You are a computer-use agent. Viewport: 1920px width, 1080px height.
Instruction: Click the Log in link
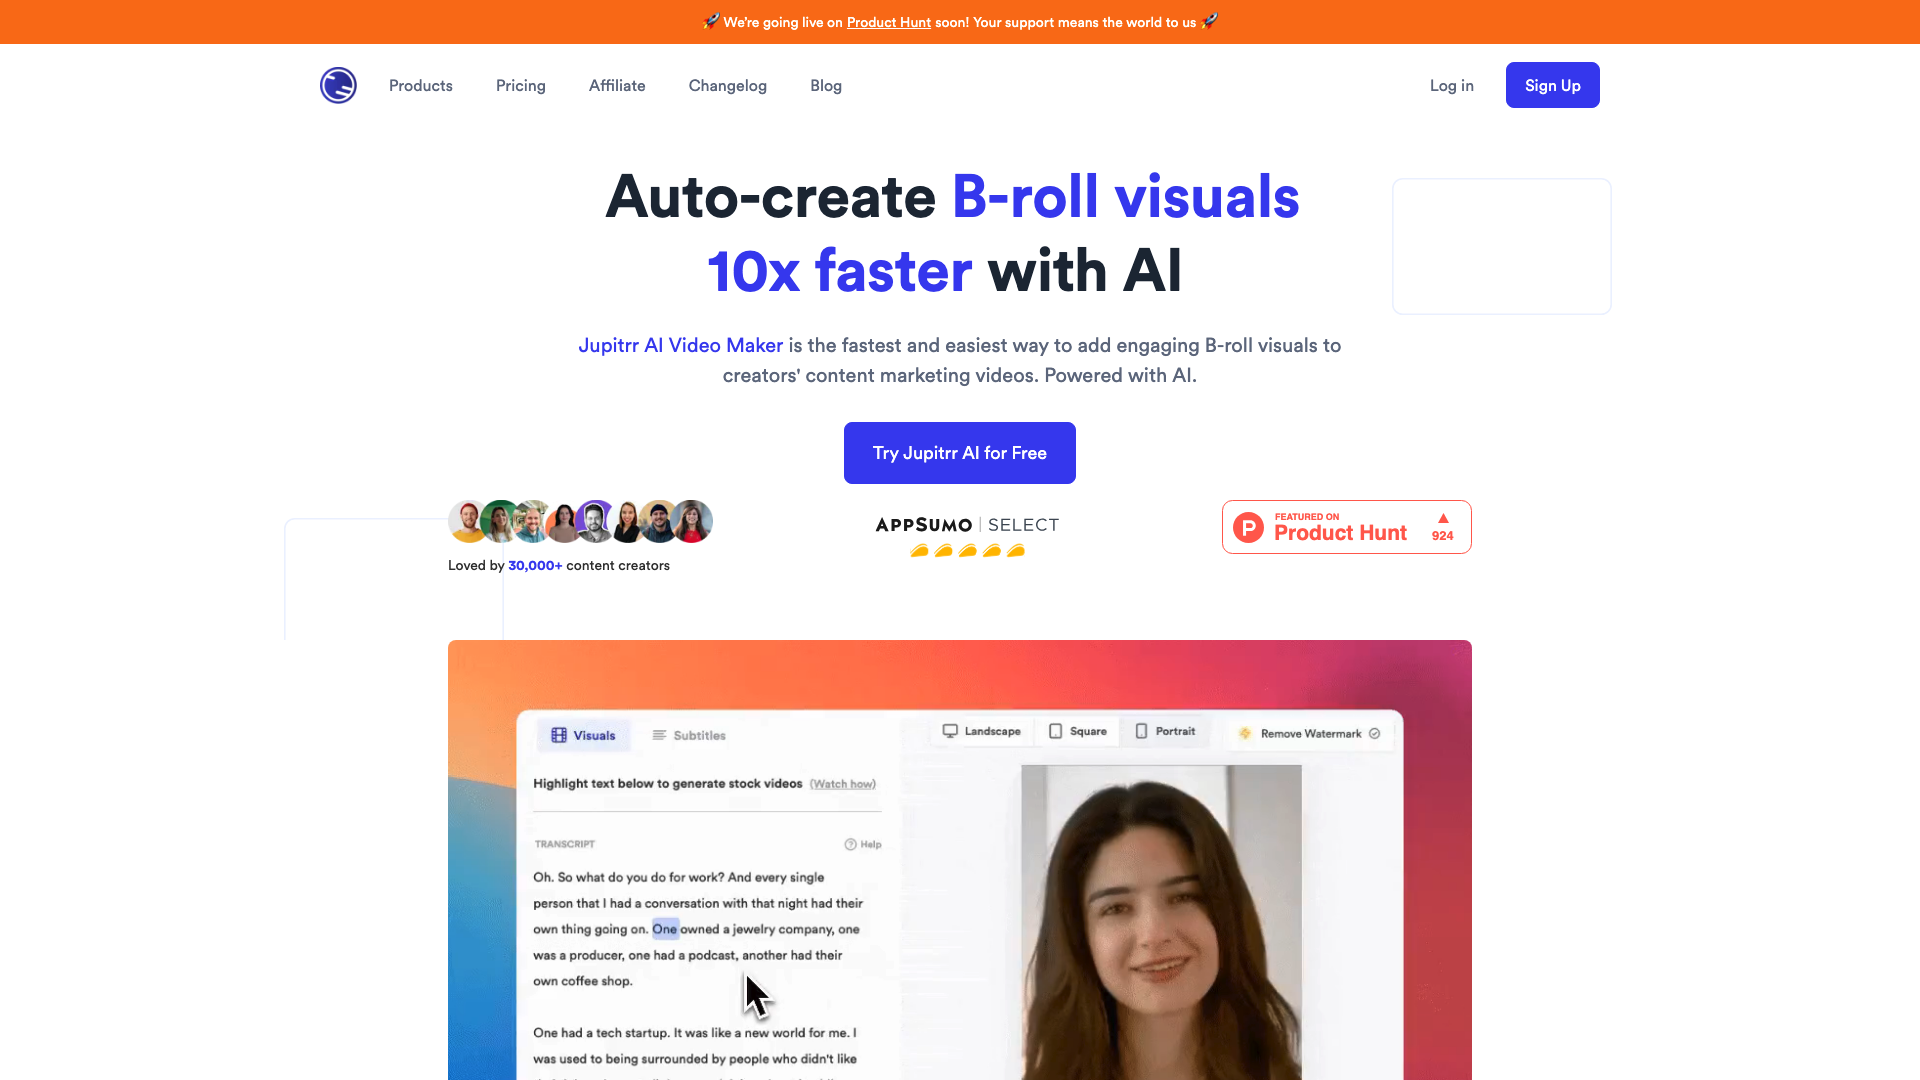[1451, 84]
